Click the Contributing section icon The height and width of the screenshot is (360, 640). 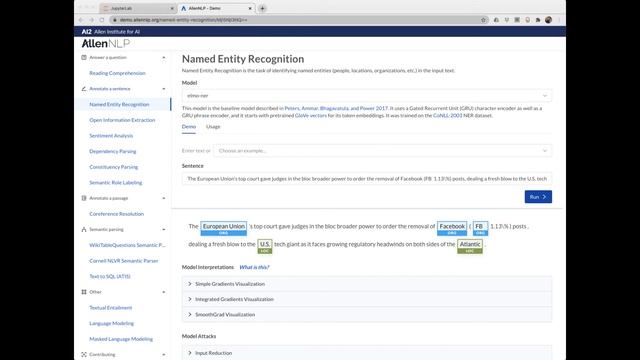tap(84, 354)
